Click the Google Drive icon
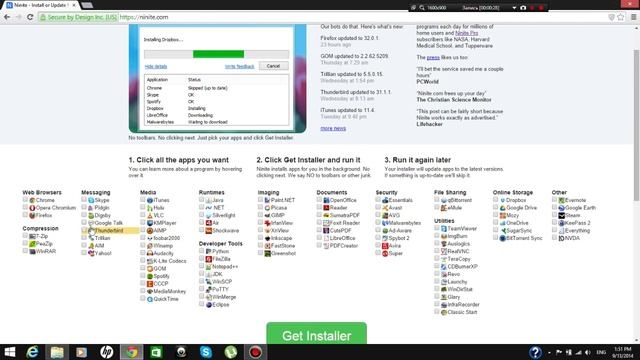The height and width of the screenshot is (360, 640). (502, 208)
